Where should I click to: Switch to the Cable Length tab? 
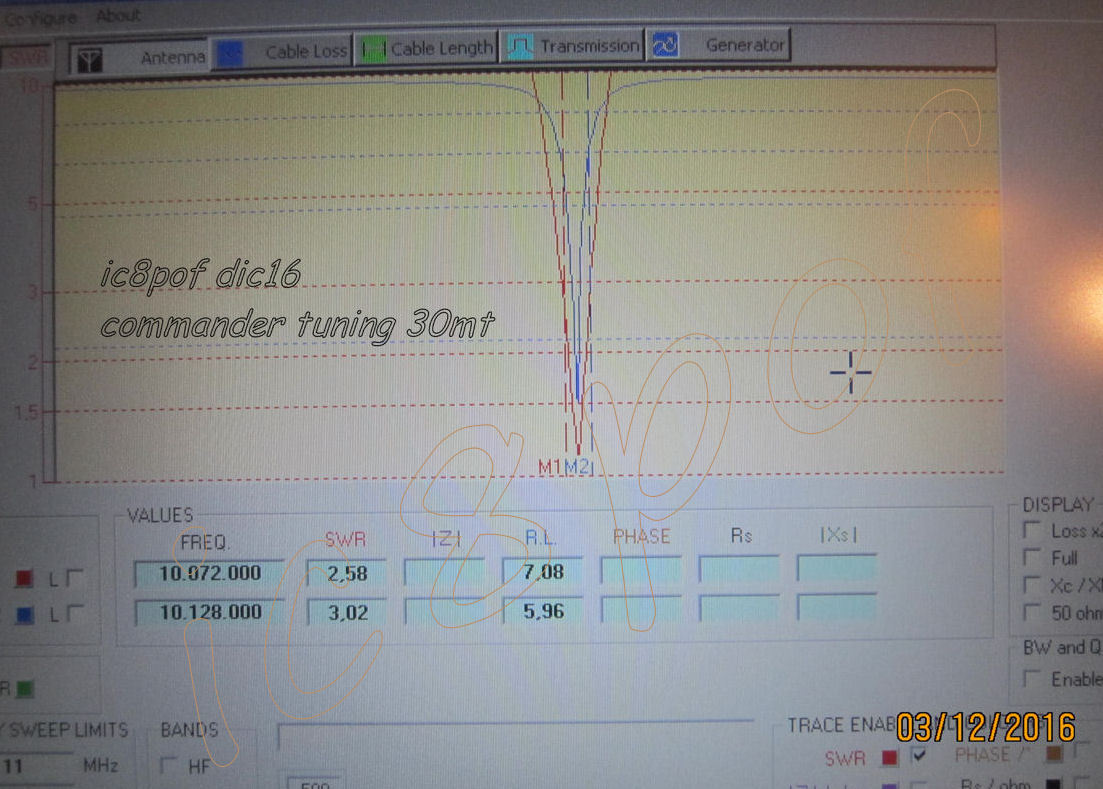(426, 49)
